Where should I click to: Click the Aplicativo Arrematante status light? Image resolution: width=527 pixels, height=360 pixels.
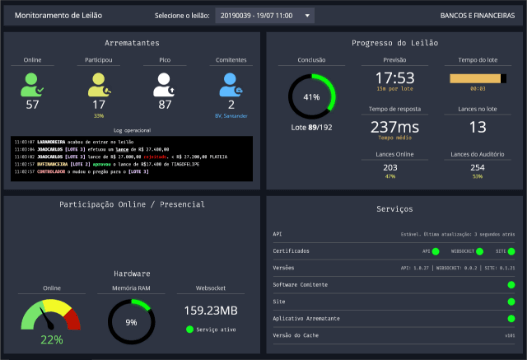(511, 319)
